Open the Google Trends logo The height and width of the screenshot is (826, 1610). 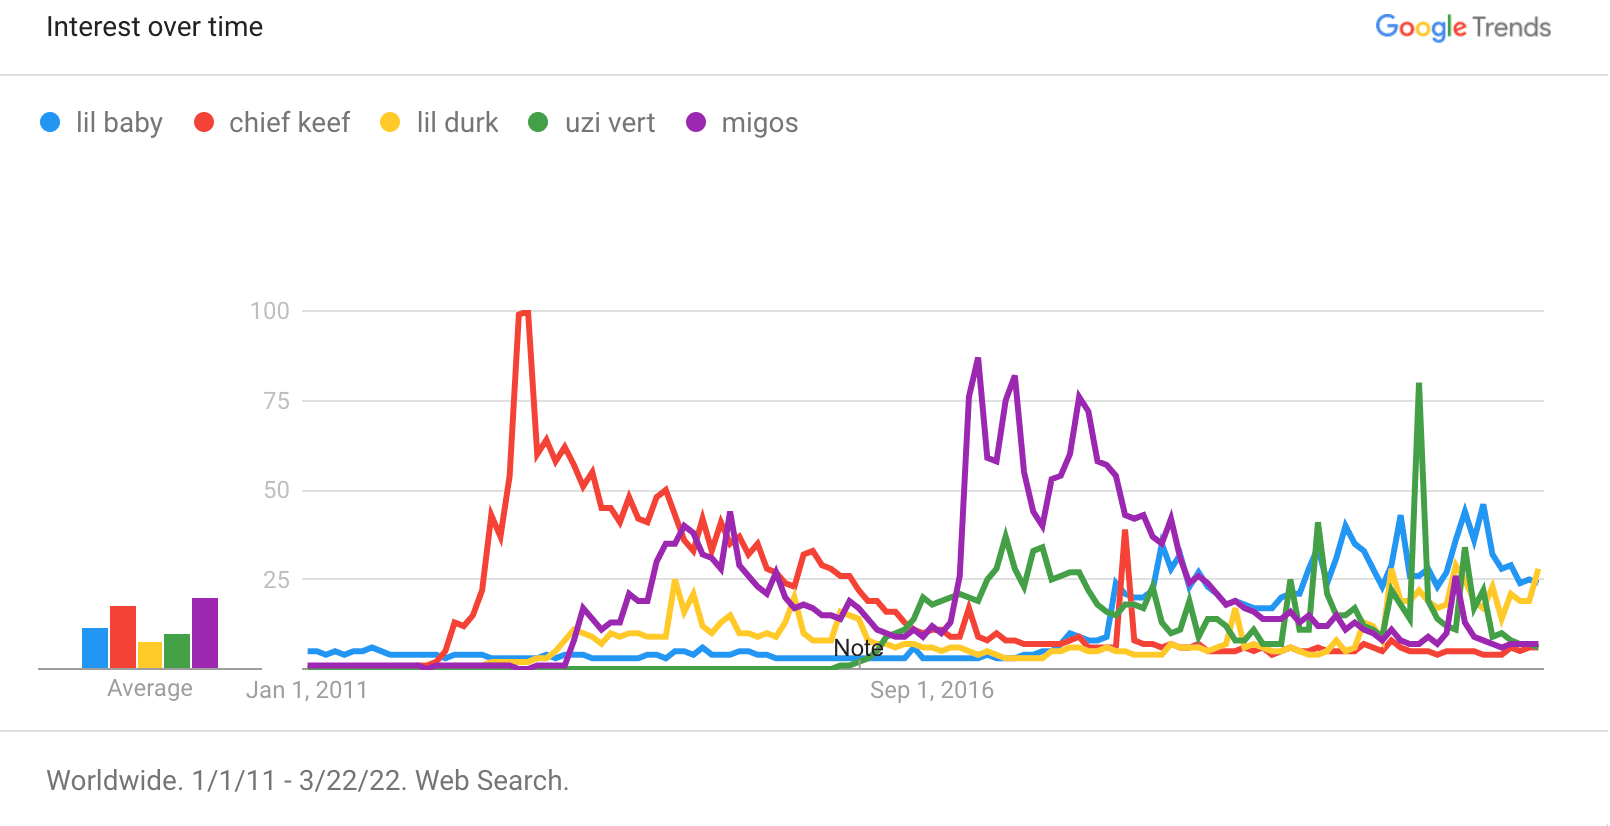tap(1463, 27)
